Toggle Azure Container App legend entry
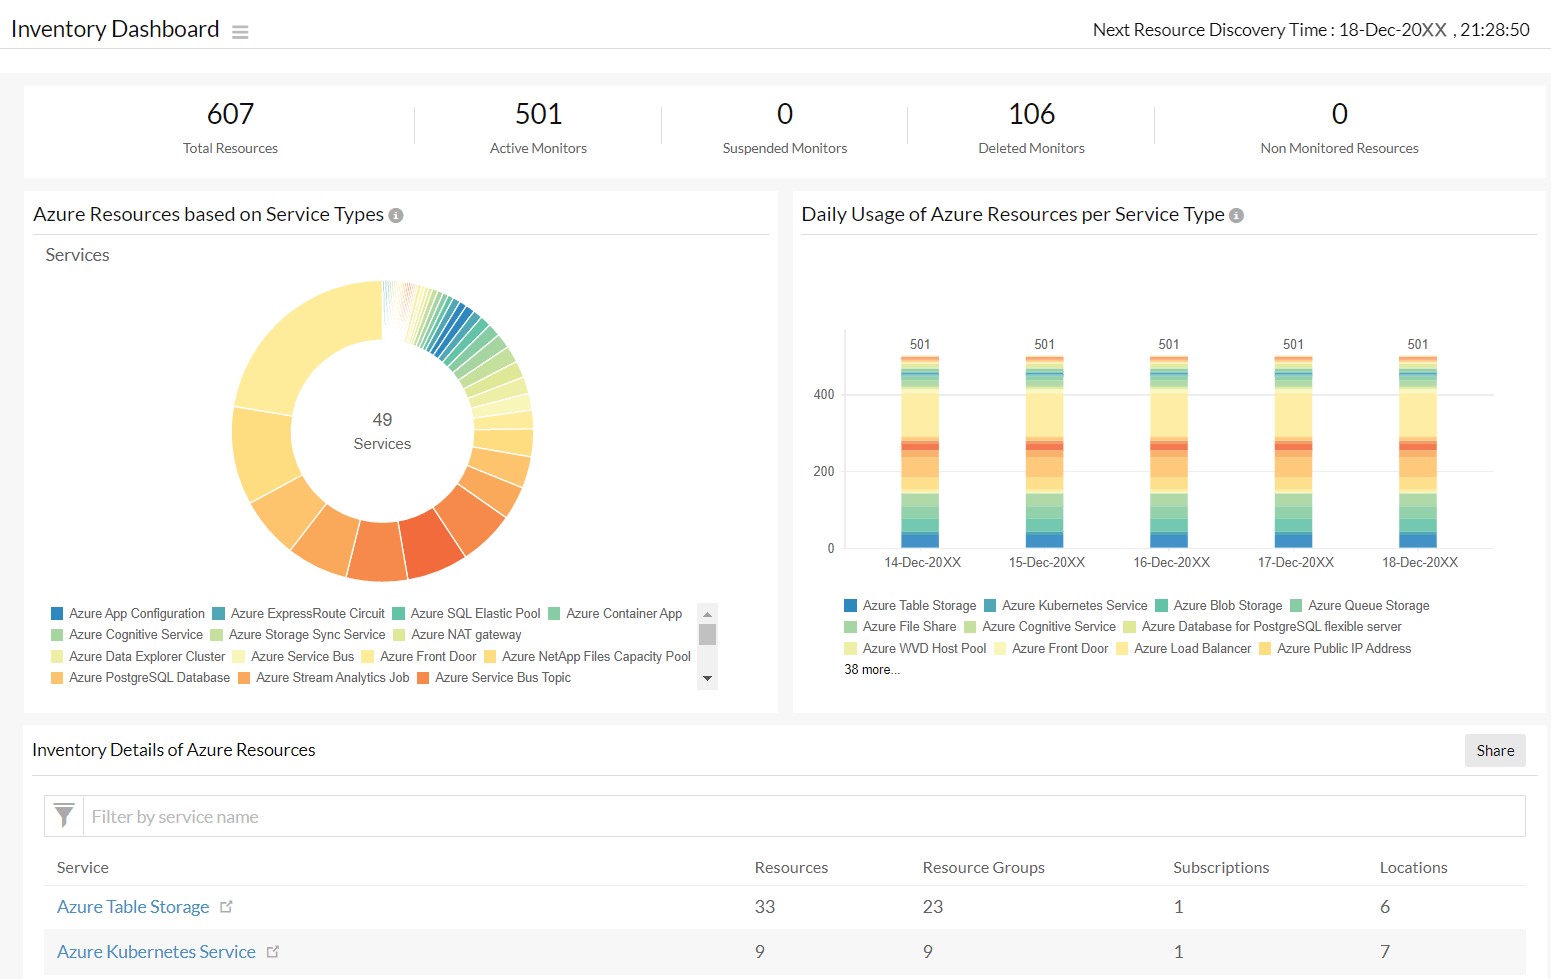The image size is (1551, 979). point(615,614)
